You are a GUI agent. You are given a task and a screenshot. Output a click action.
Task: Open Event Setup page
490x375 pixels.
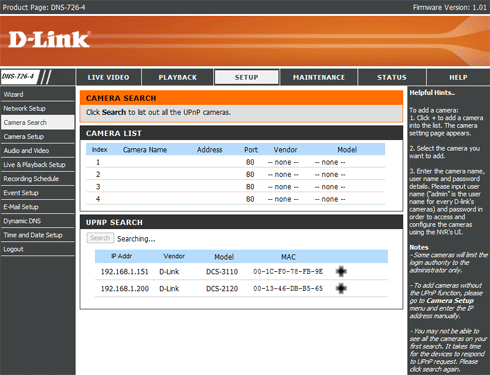tap(37, 193)
